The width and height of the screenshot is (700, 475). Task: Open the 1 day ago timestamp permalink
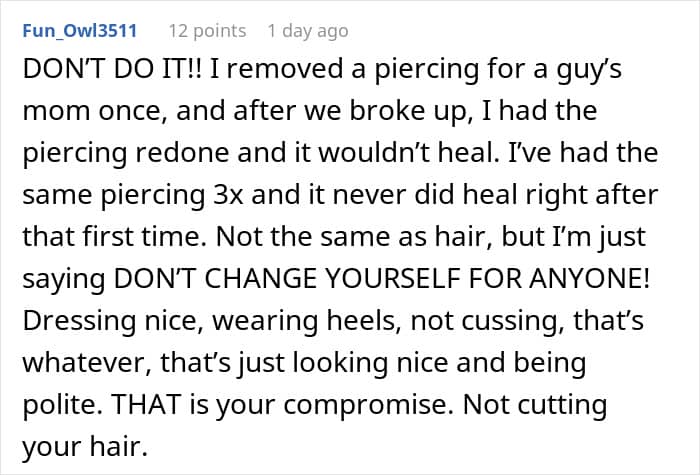pyautogui.click(x=308, y=31)
